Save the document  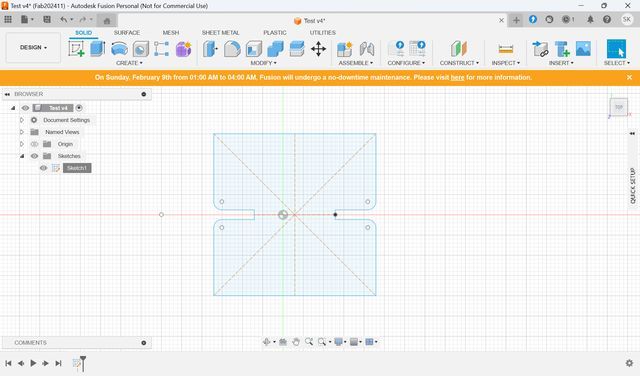coord(47,19)
